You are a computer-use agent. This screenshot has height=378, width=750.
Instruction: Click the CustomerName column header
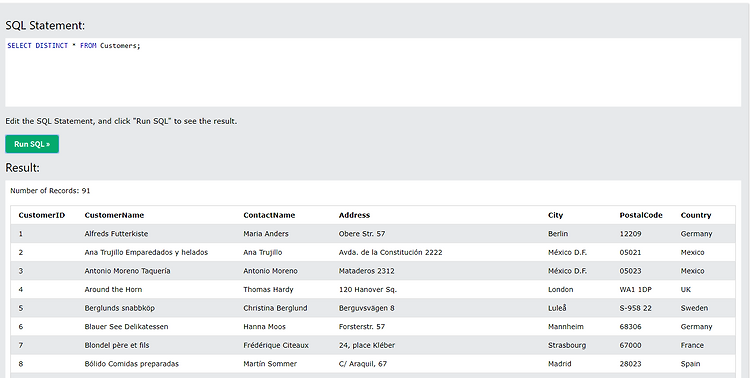click(114, 215)
